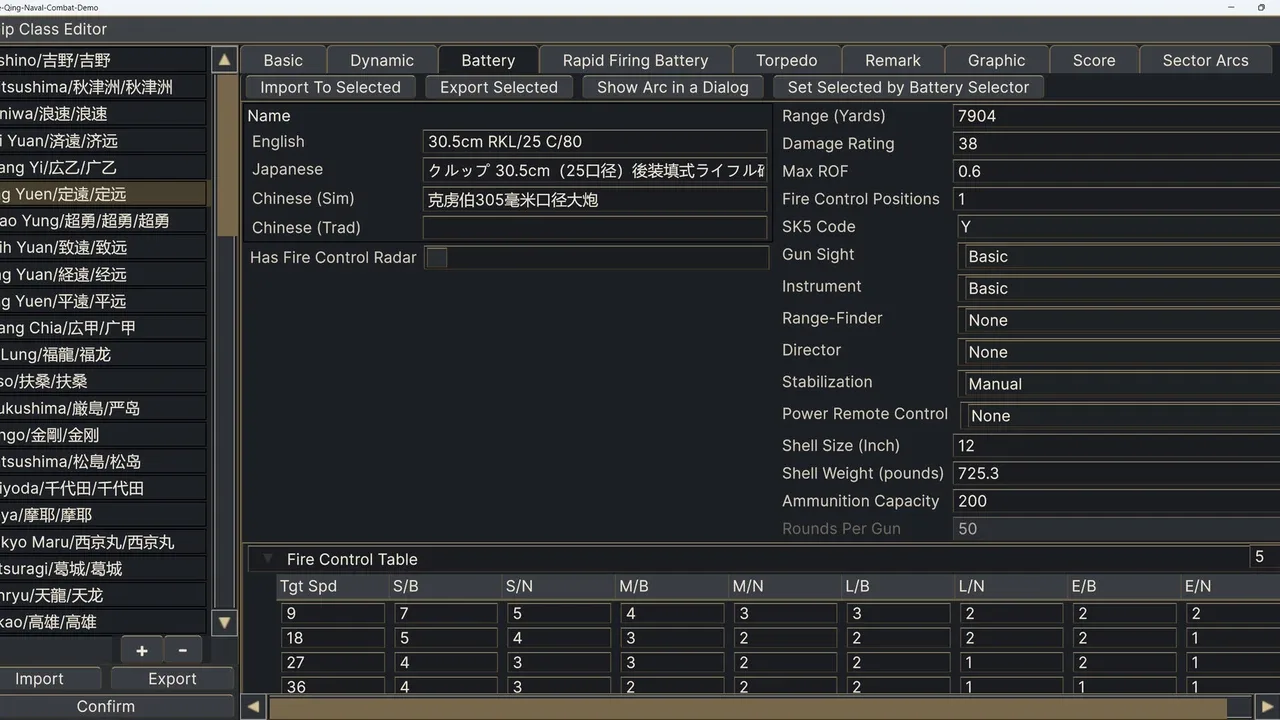Click the Damage Rating field 38

click(1116, 144)
